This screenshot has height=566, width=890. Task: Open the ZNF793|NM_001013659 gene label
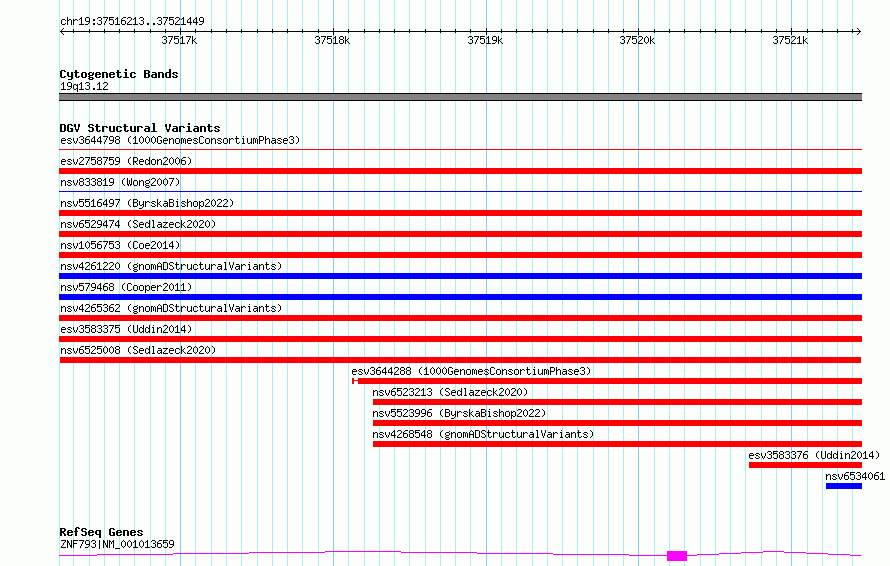coord(117,544)
